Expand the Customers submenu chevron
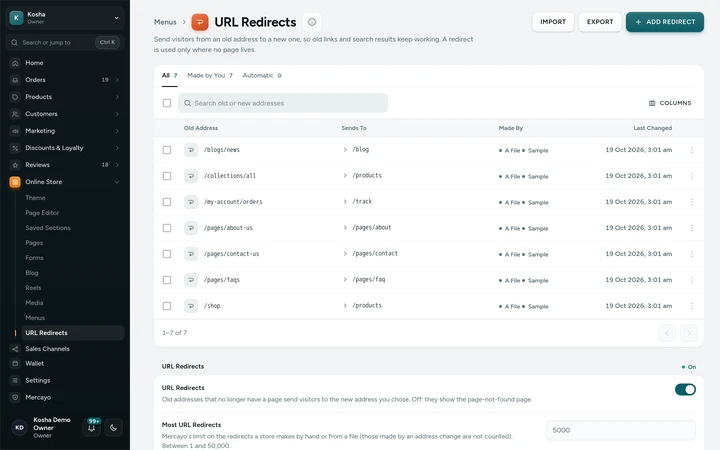This screenshot has height=450, width=720. (x=117, y=114)
